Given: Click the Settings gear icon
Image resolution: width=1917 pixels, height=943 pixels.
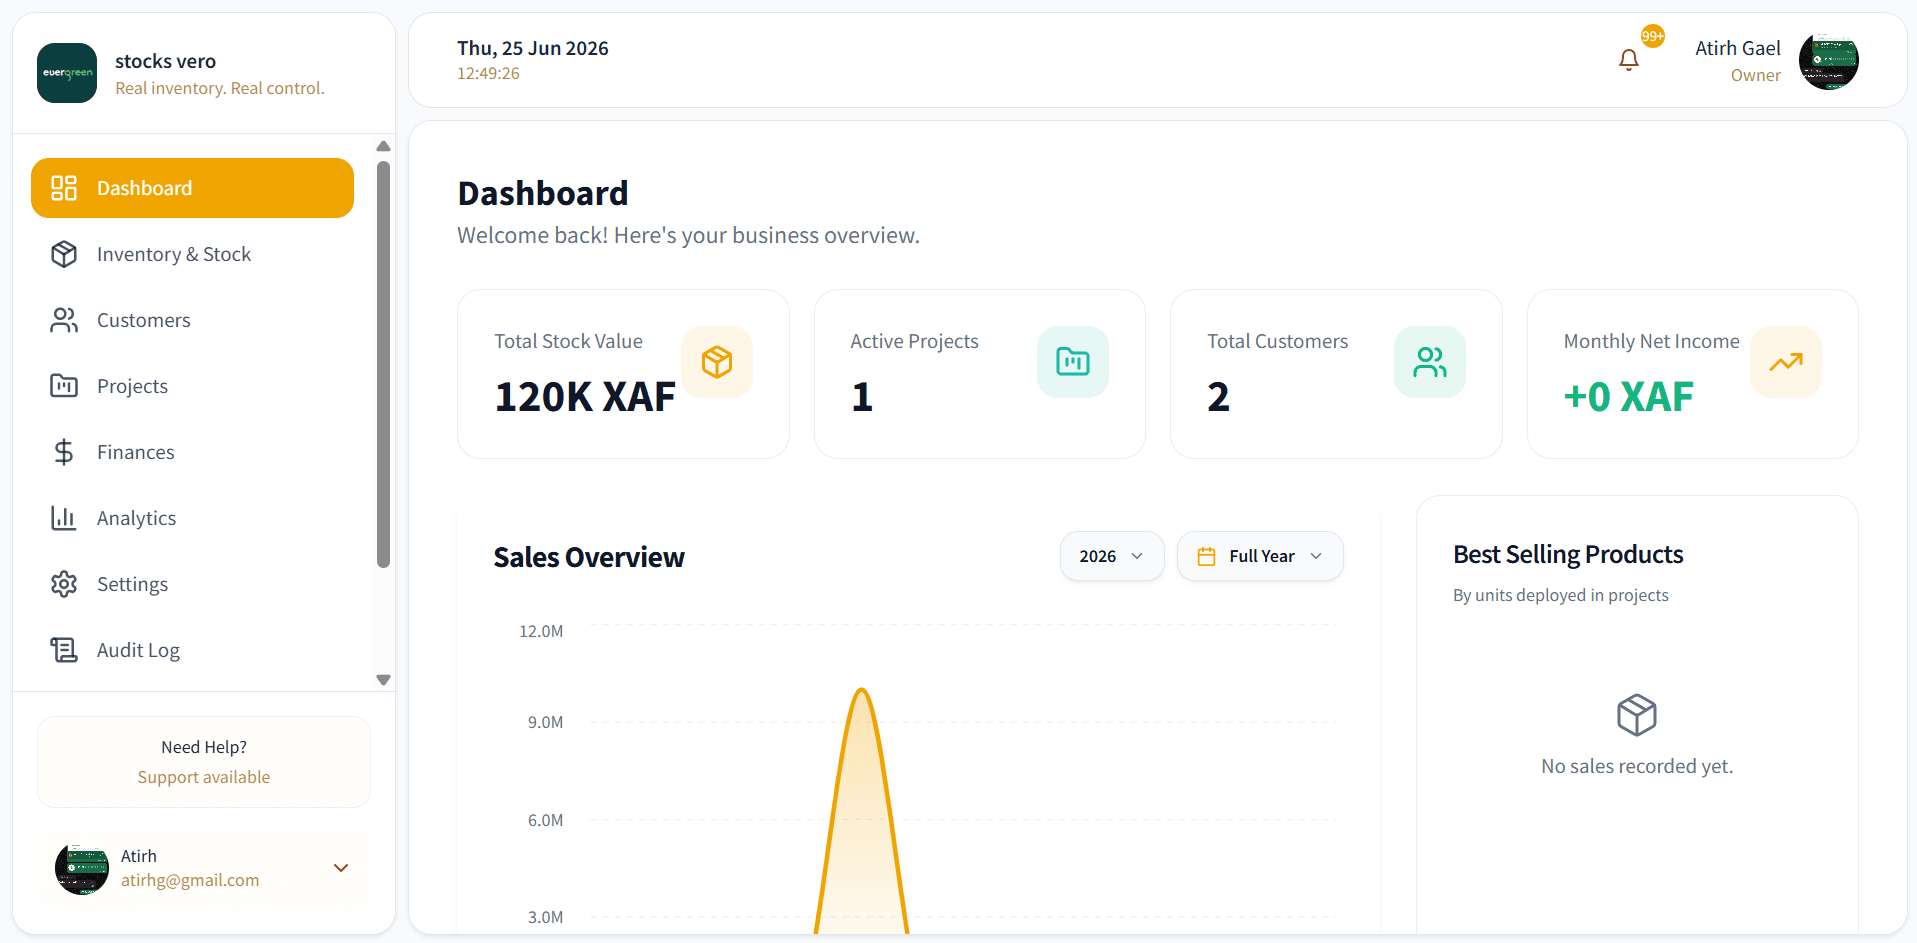Looking at the screenshot, I should (x=64, y=584).
